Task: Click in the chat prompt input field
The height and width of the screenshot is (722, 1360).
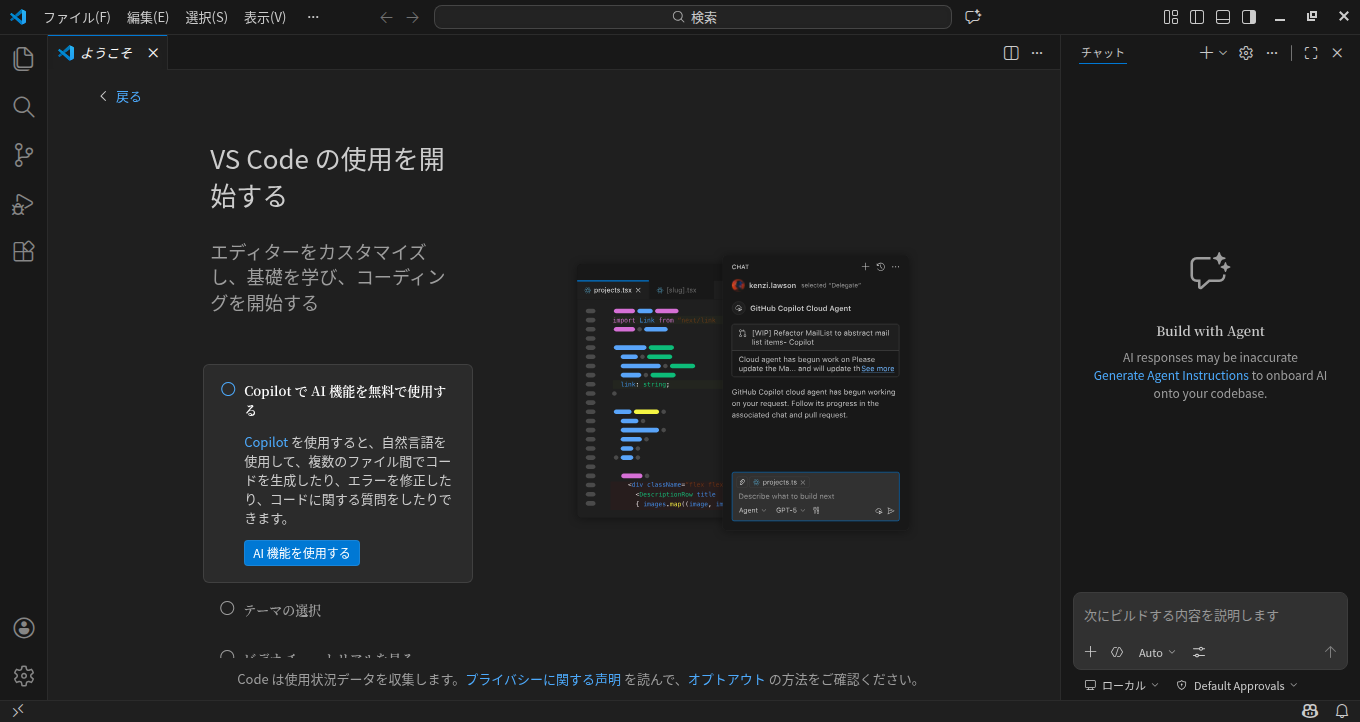Action: click(x=1208, y=616)
